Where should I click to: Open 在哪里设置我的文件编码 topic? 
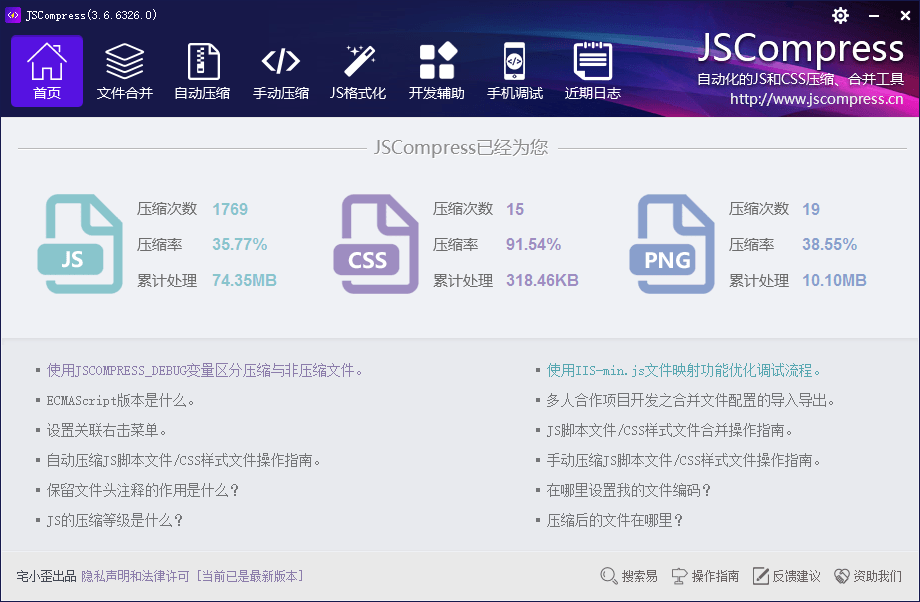point(628,491)
